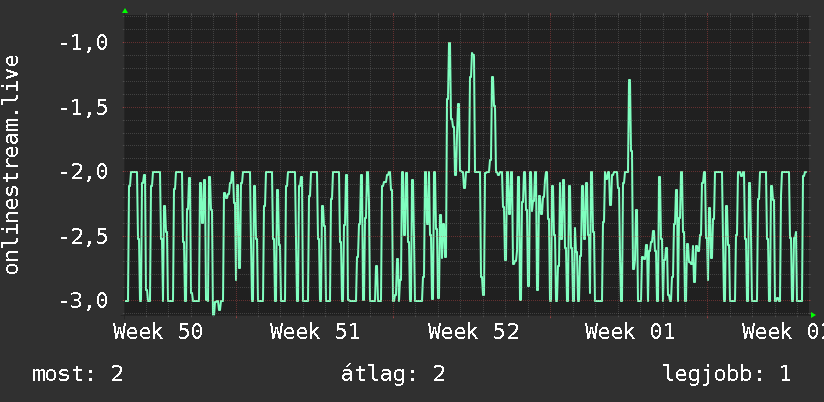Viewport: 824px width, 402px height.
Task: Click the '-3,0' y-axis value
Action: coord(84,301)
